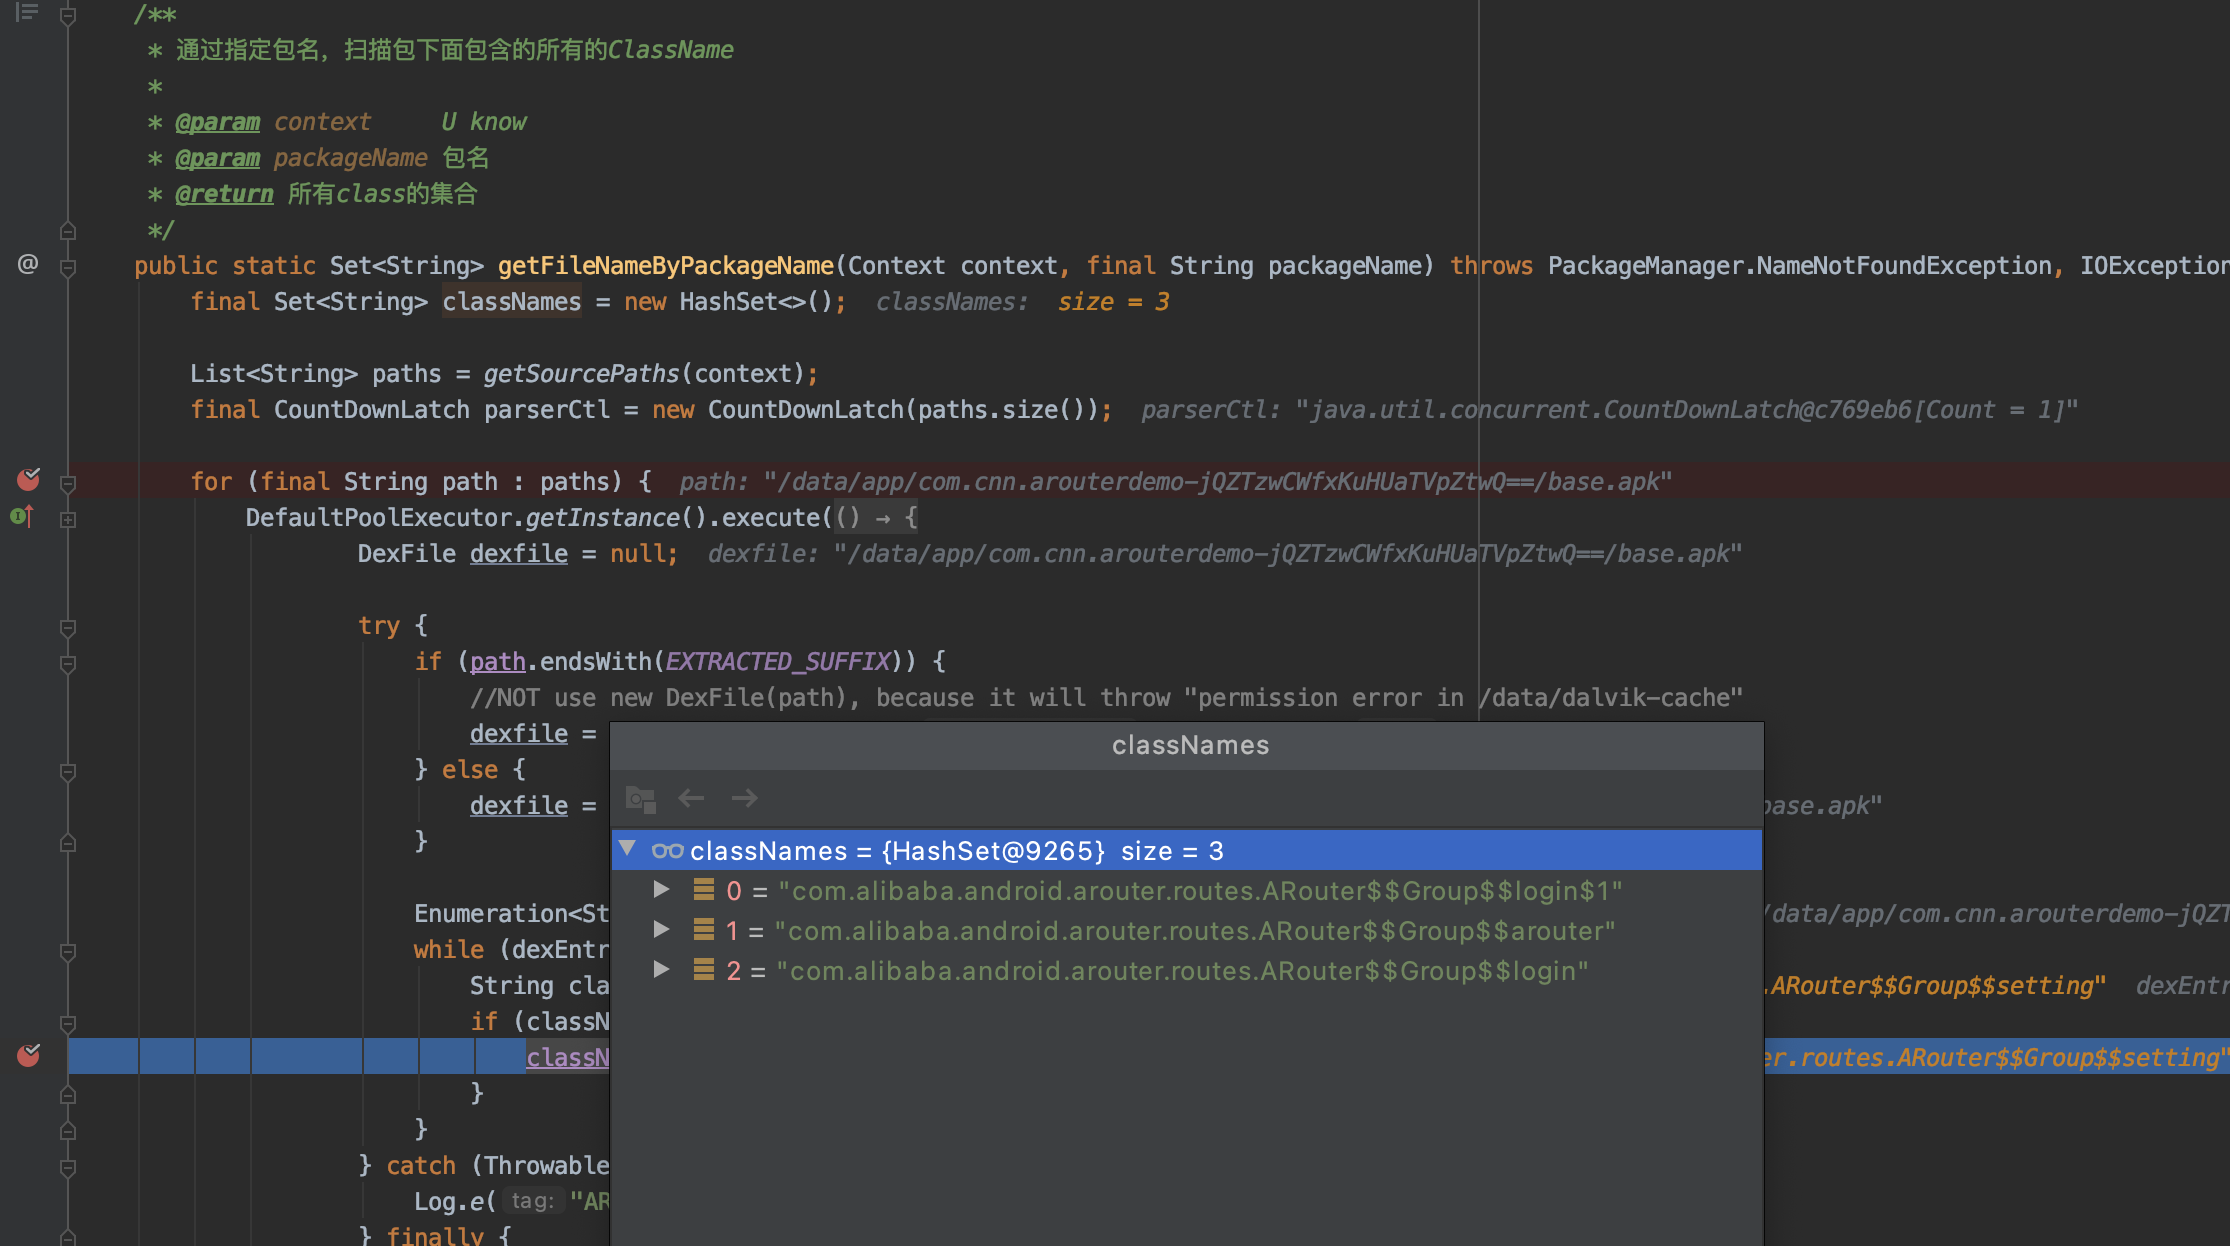
Task: Click Set Value Navigate icon in classNames popup
Action: 640,798
